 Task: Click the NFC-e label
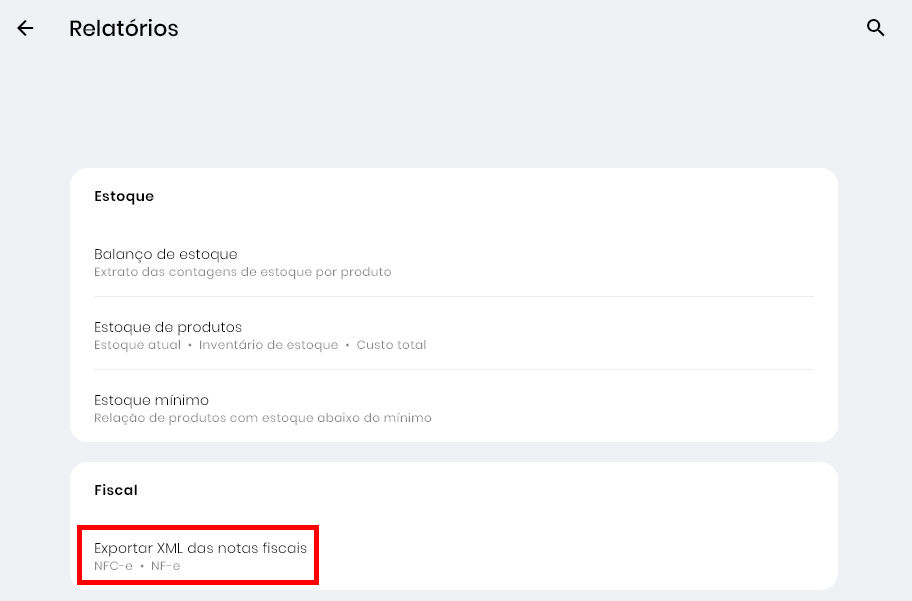coord(113,566)
